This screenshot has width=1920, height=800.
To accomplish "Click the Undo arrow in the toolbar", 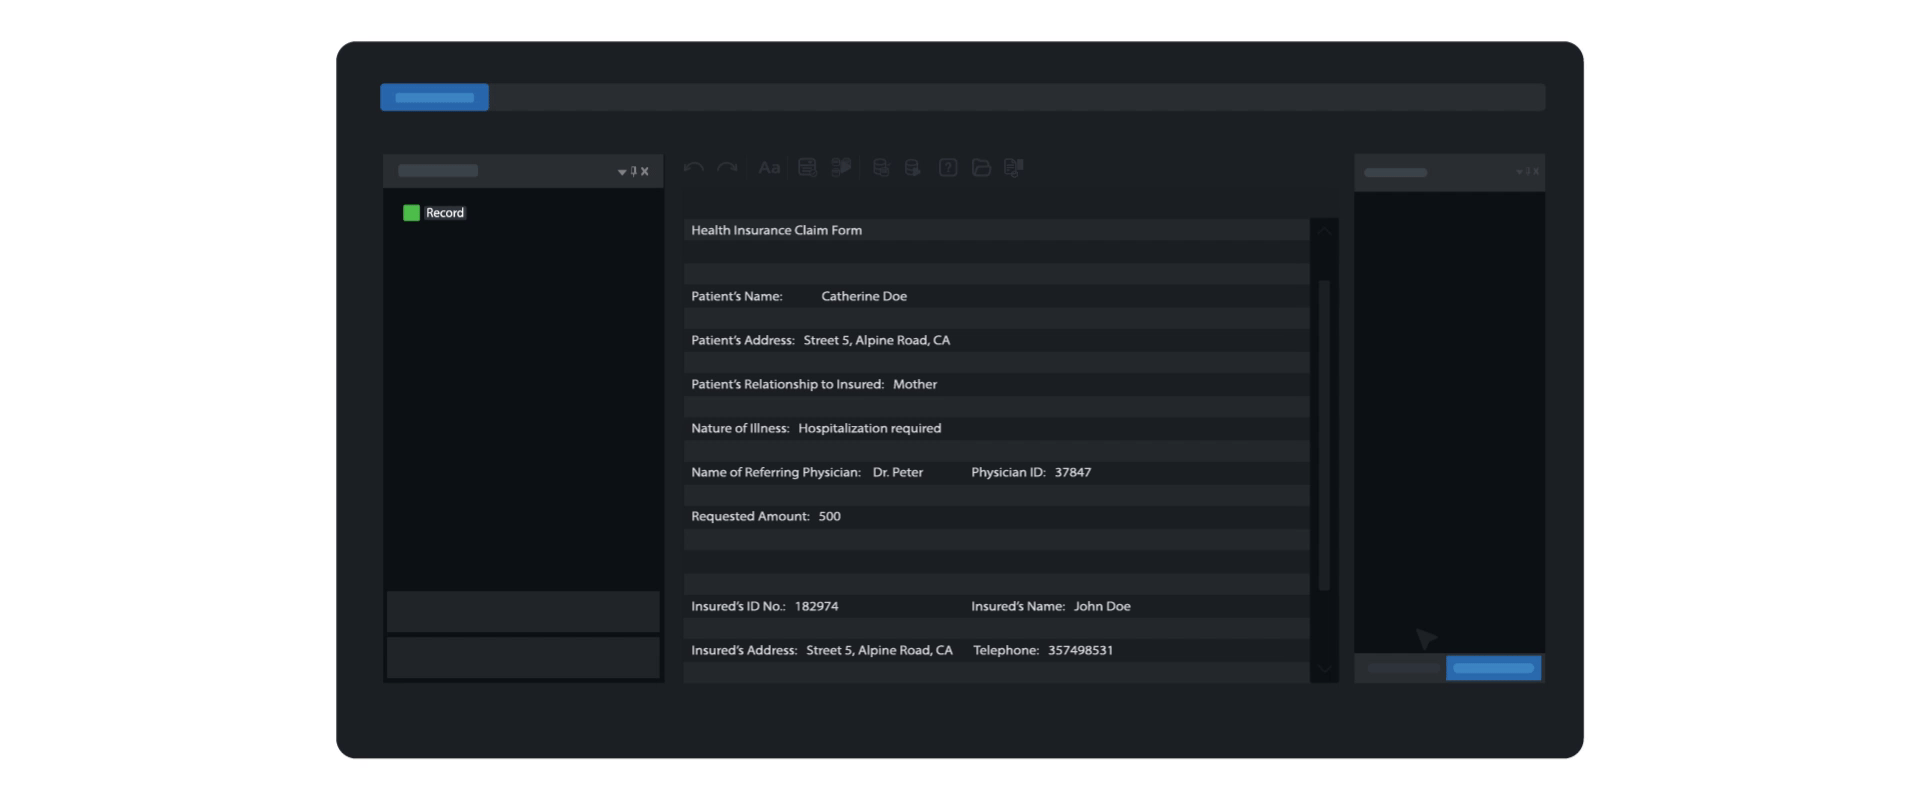I will coord(694,168).
